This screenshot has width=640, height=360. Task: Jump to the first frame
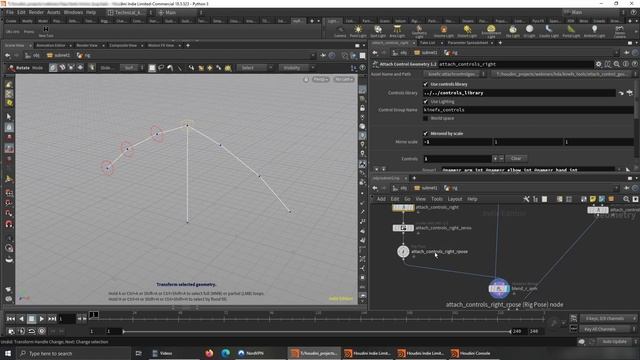tap(11, 318)
